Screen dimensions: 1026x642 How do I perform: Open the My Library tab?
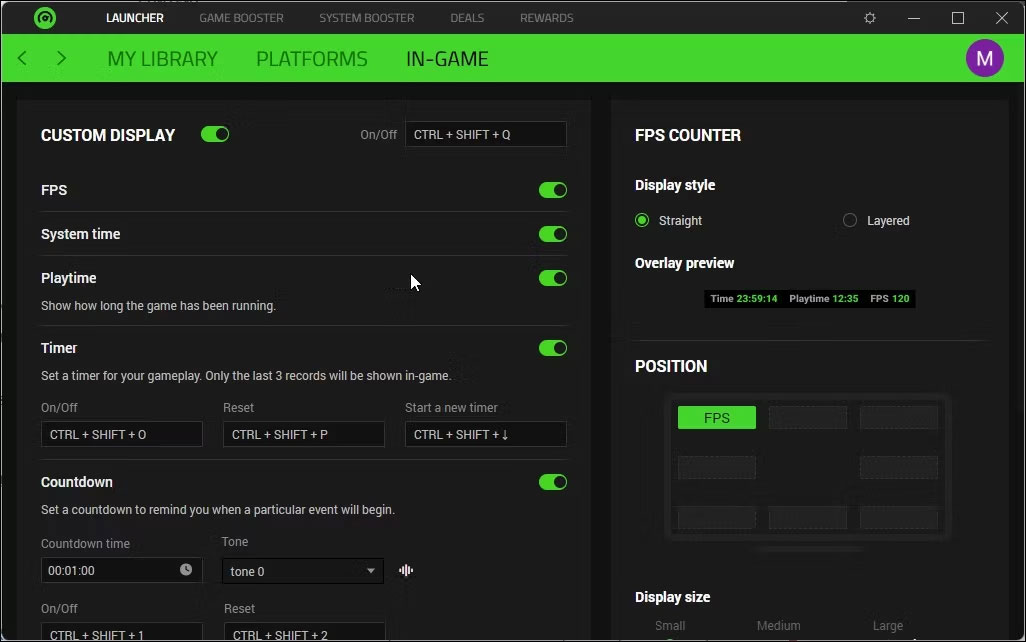(162, 59)
